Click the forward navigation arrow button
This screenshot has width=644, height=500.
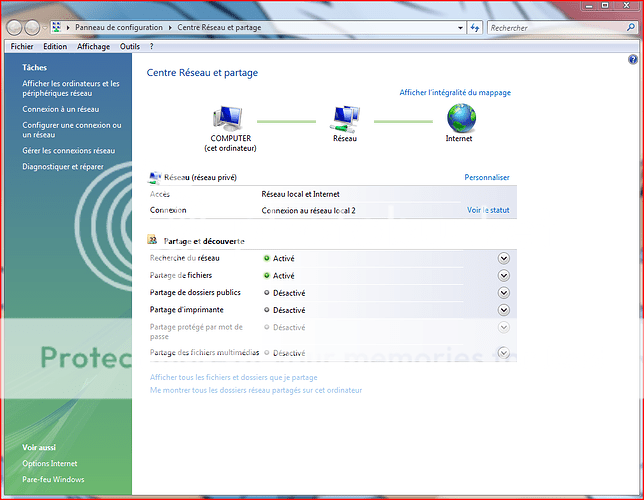coord(33,27)
